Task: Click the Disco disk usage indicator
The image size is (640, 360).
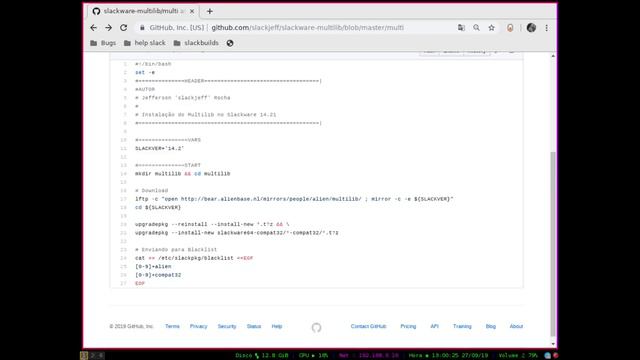Action: click(262, 356)
